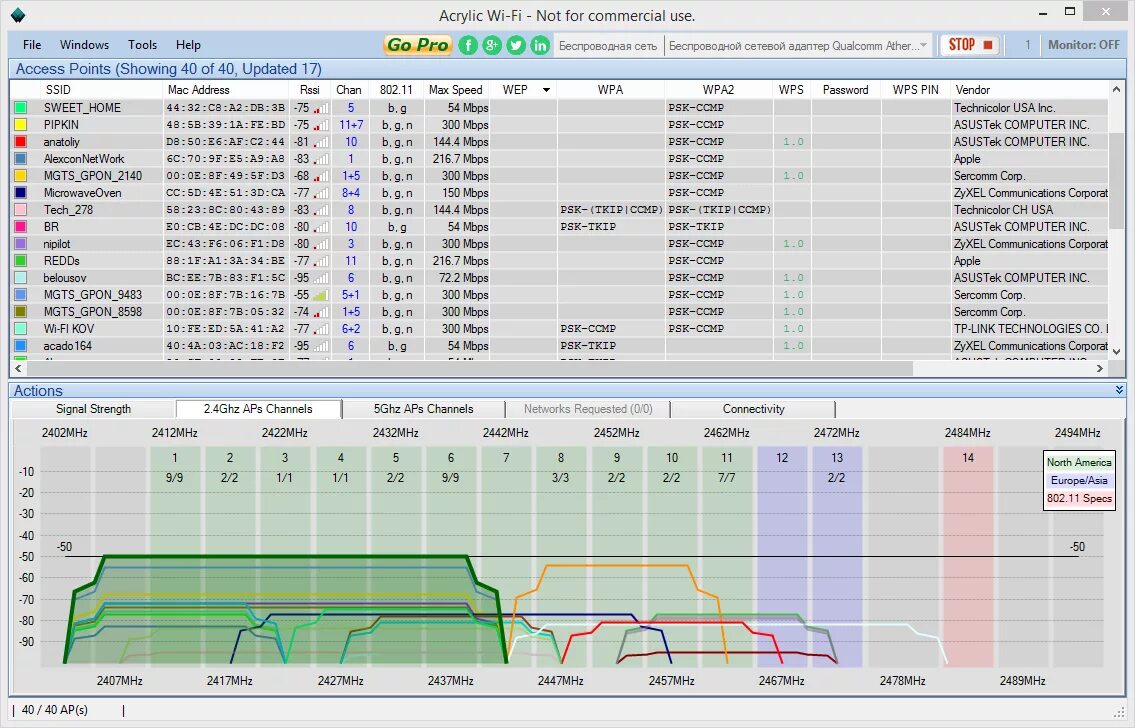This screenshot has height=728, width=1135.
Task: Click PIPKIN signal strength bars icon
Action: click(x=321, y=124)
